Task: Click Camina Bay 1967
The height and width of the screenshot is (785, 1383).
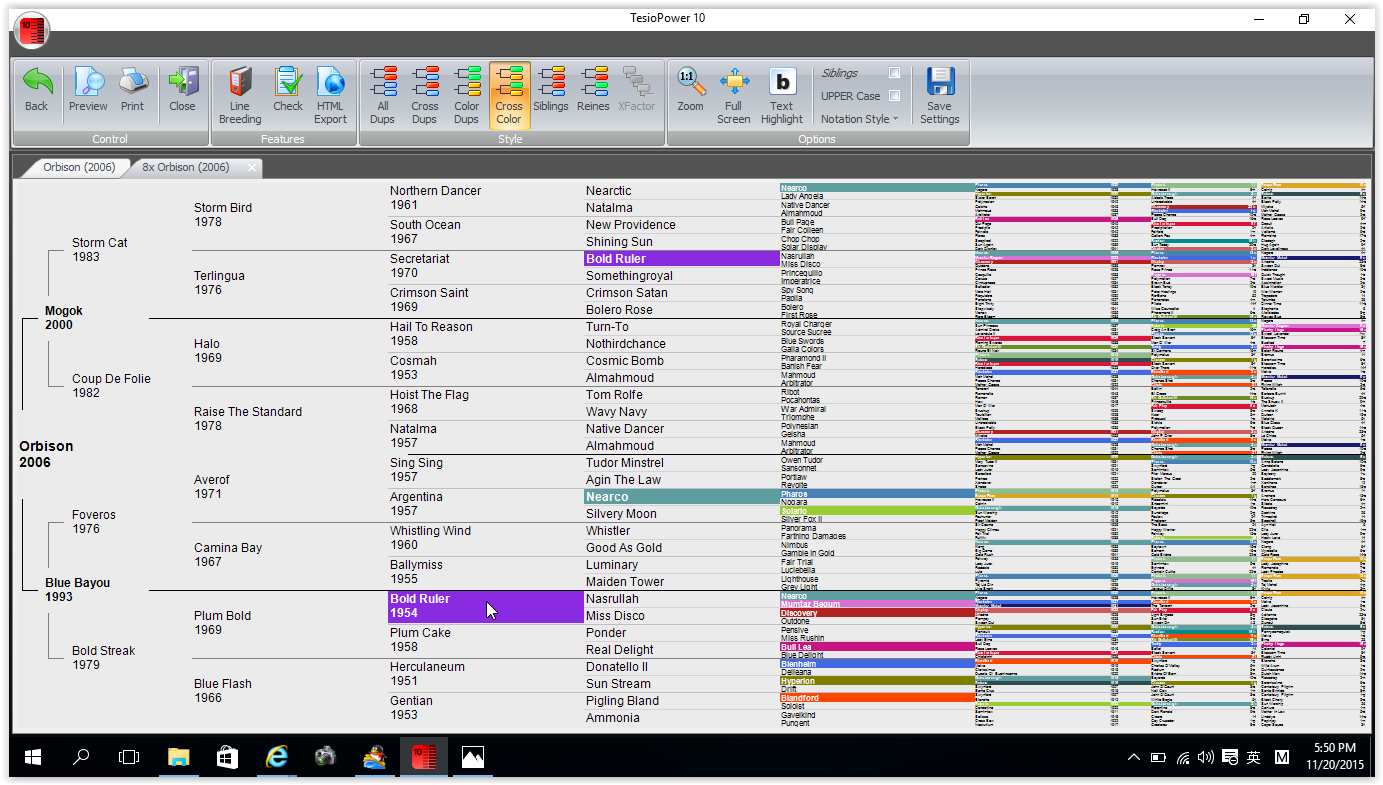Action: click(x=228, y=555)
